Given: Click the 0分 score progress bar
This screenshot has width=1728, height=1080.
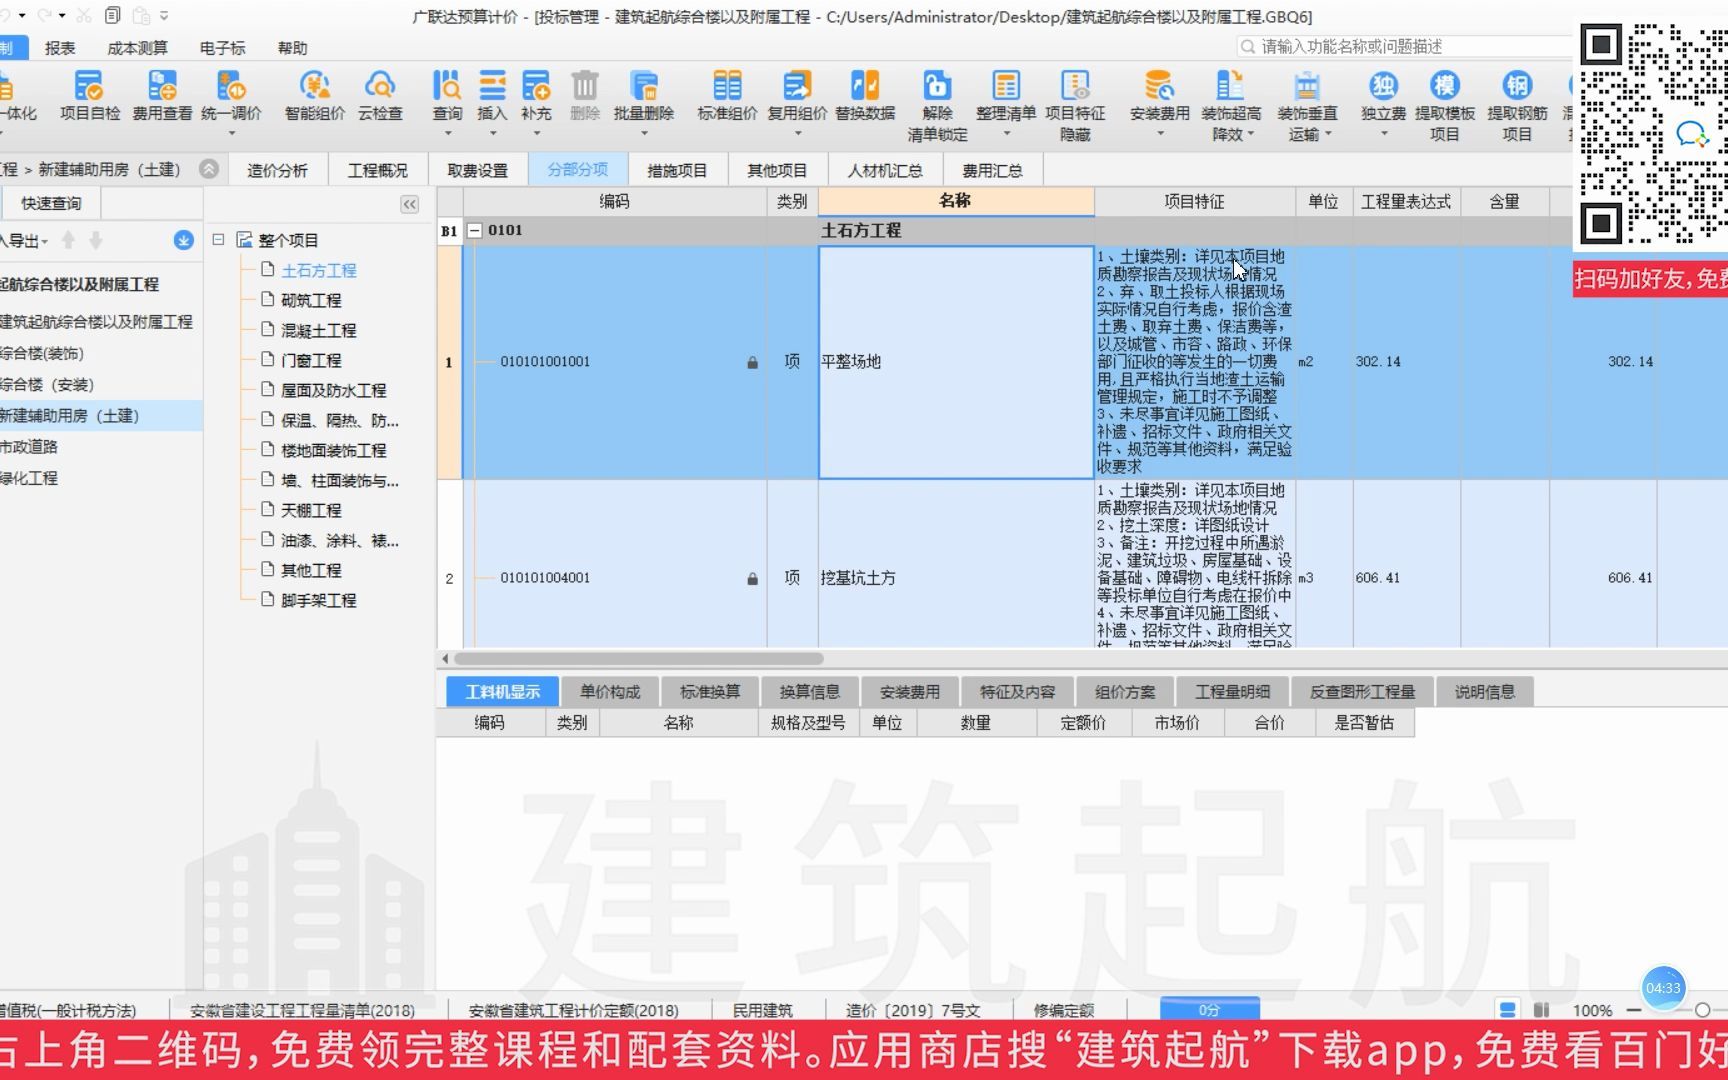Looking at the screenshot, I should click(x=1209, y=1010).
